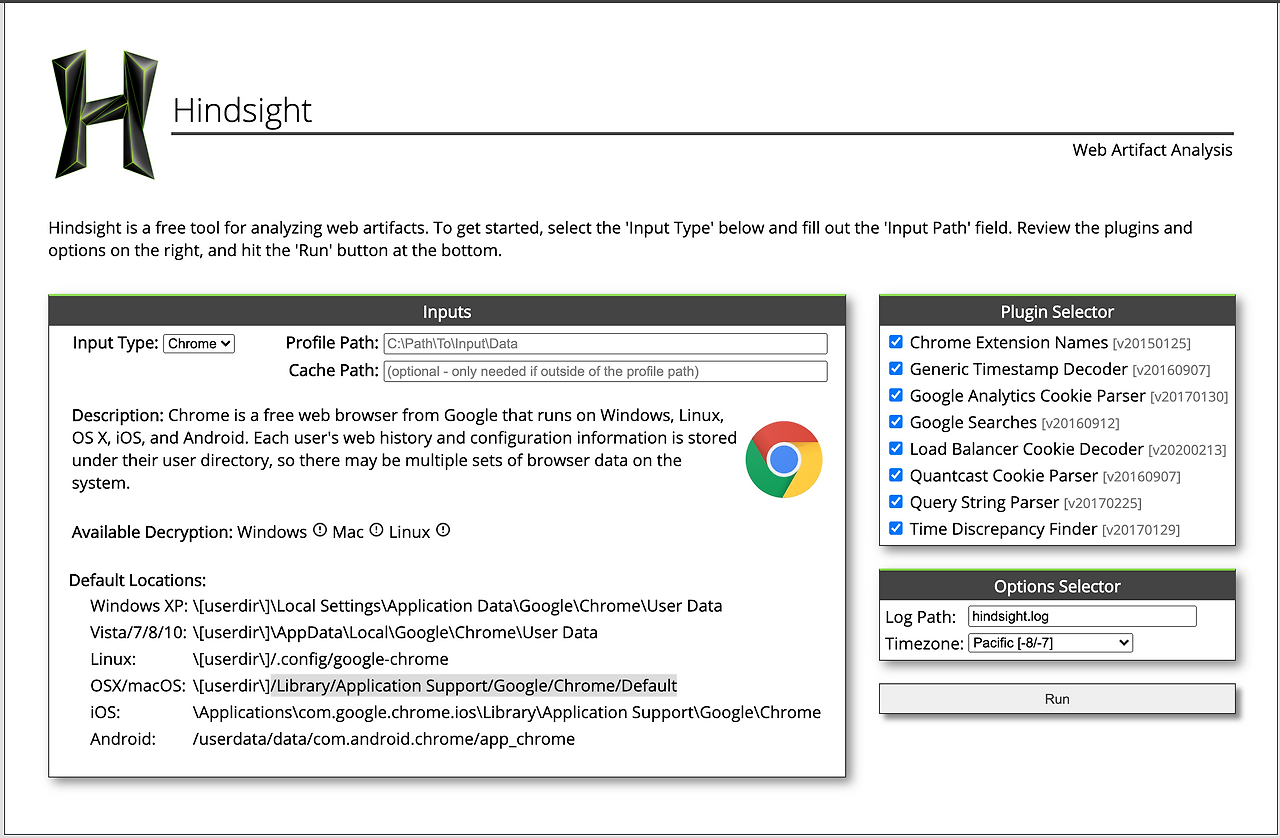Click the Options Selector panel header
1280x838 pixels.
pyautogui.click(x=1057, y=586)
